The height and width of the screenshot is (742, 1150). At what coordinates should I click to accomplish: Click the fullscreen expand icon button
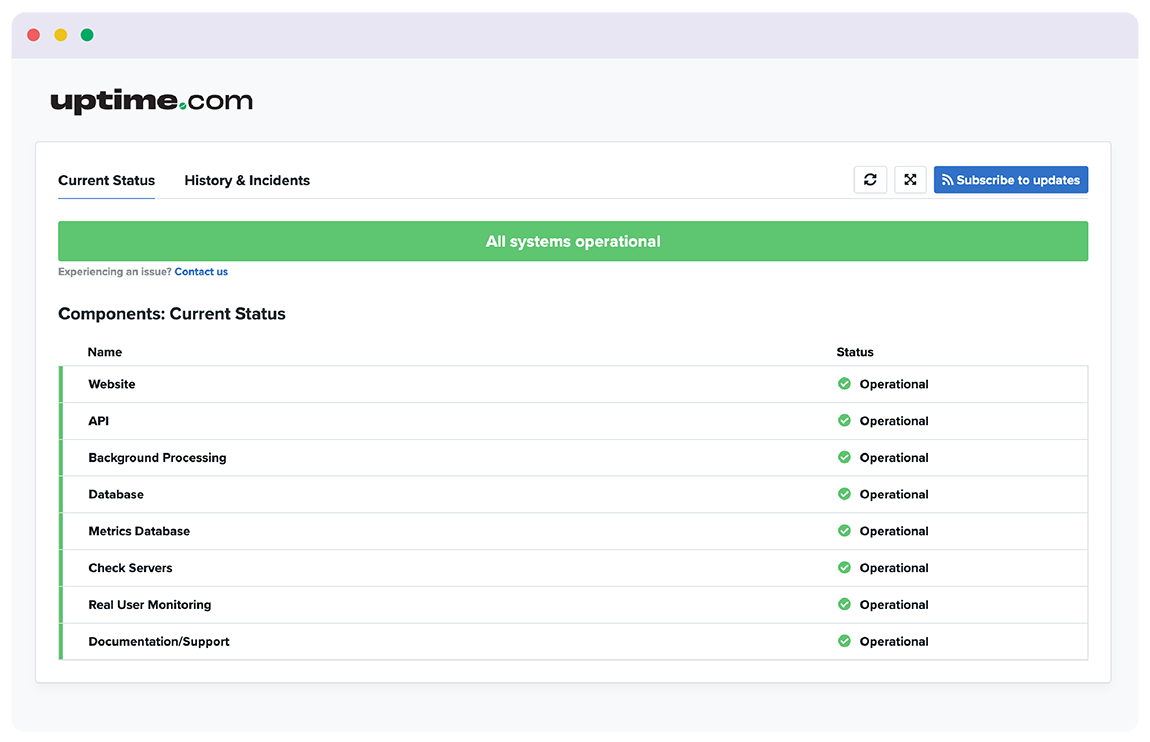[910, 180]
